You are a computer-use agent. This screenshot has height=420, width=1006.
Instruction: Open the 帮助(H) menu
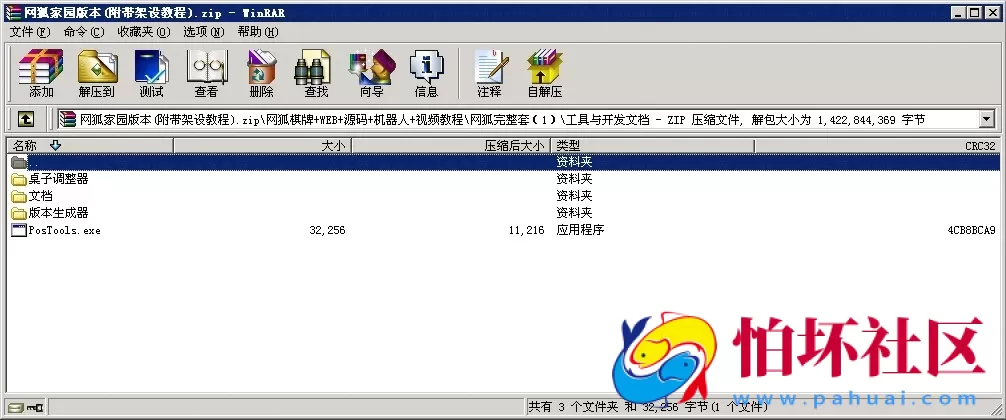[258, 31]
